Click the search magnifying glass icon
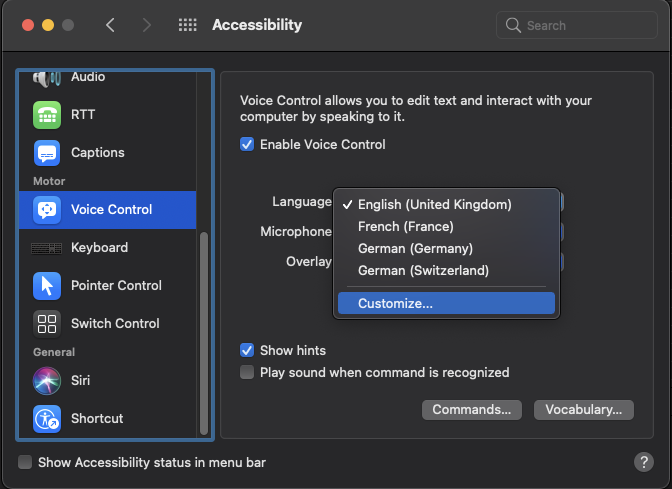Viewport: 672px width, 489px height. coord(513,25)
